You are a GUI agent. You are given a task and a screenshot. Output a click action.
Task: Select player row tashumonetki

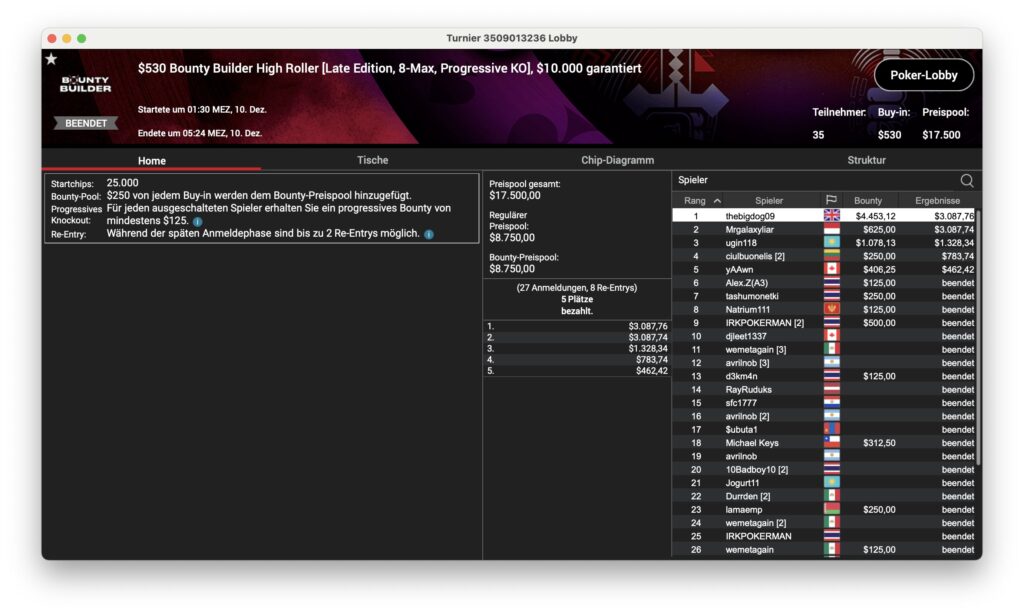(824, 296)
